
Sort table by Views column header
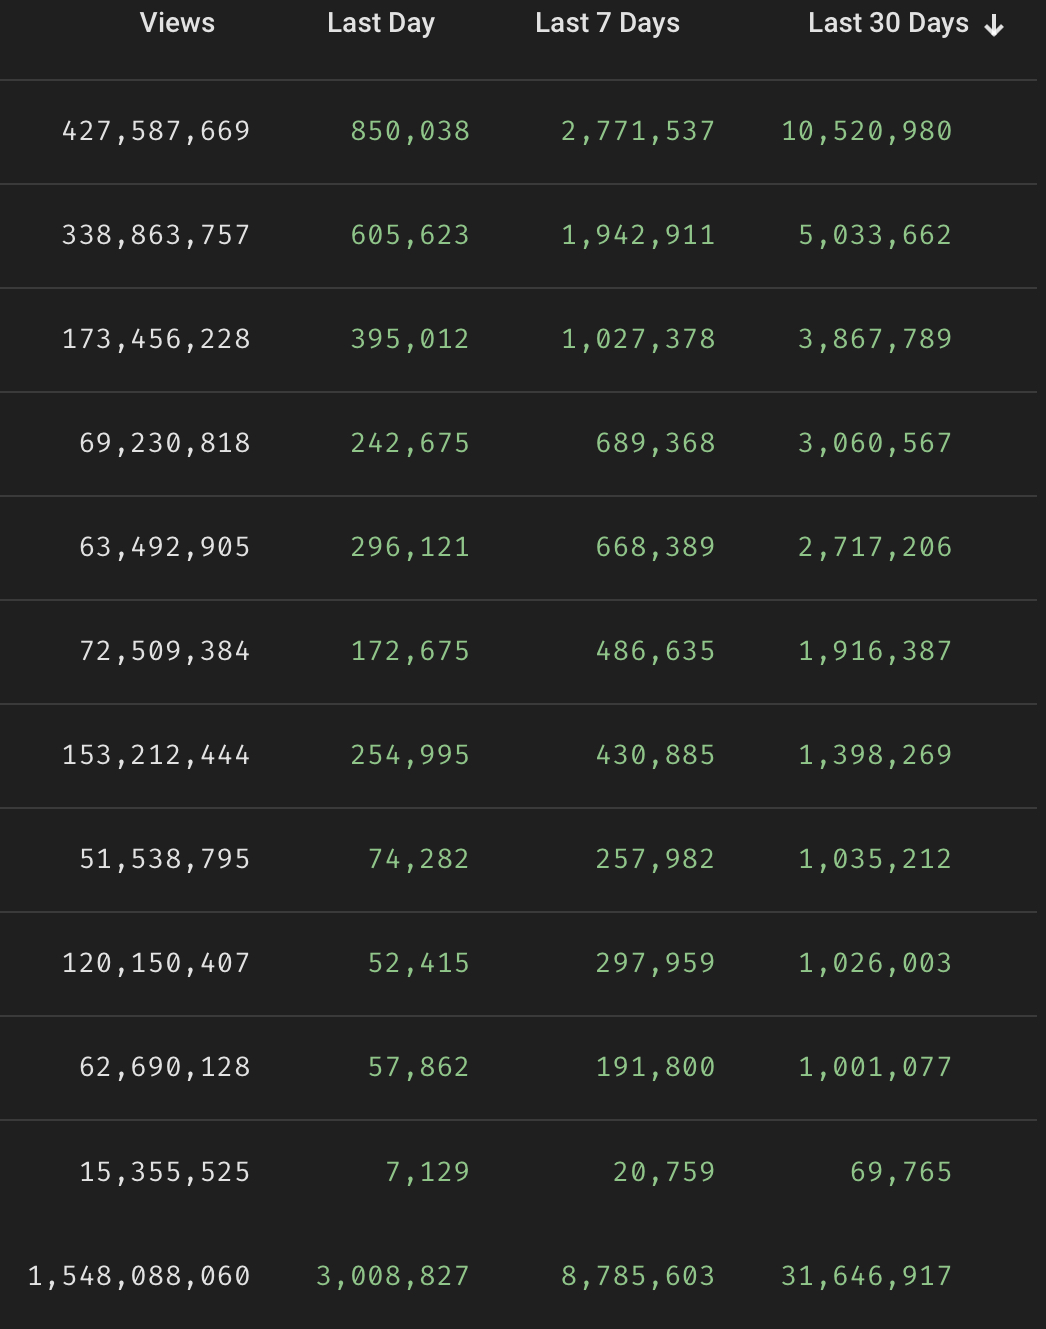177,23
